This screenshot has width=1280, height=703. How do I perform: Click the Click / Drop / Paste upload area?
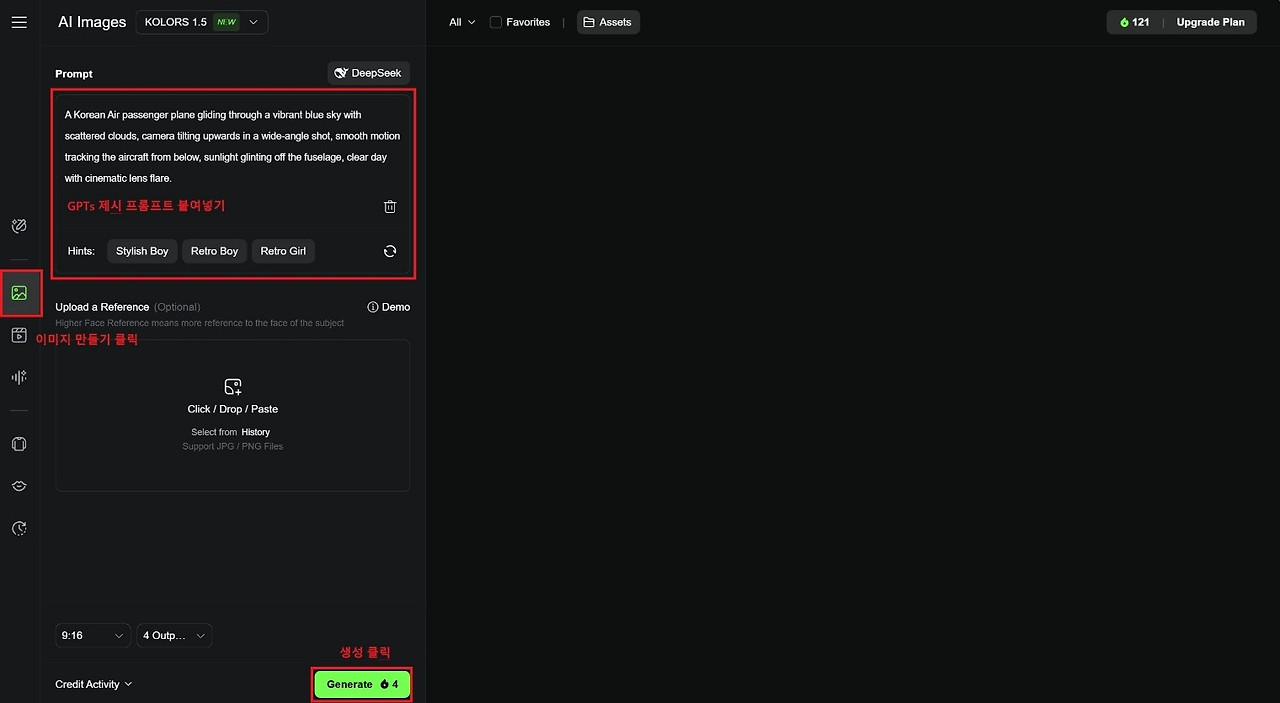233,415
